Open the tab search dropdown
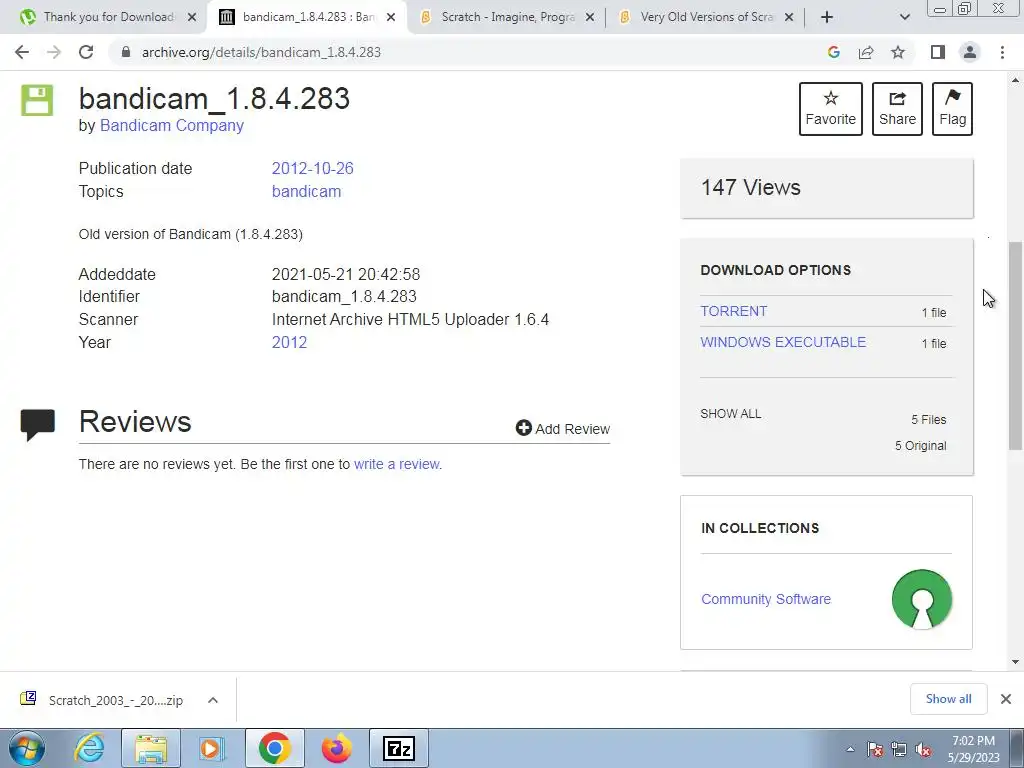The height and width of the screenshot is (768, 1024). pyautogui.click(x=904, y=17)
